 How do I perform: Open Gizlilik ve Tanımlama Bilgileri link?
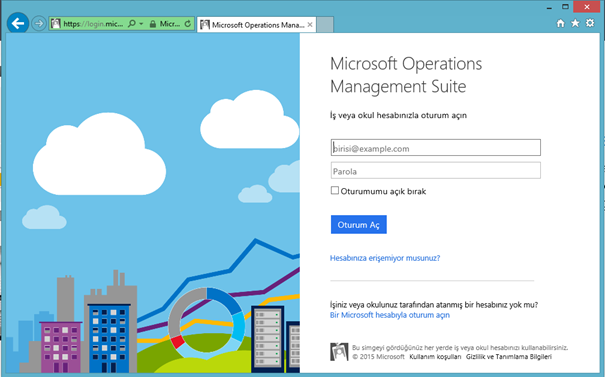509,357
